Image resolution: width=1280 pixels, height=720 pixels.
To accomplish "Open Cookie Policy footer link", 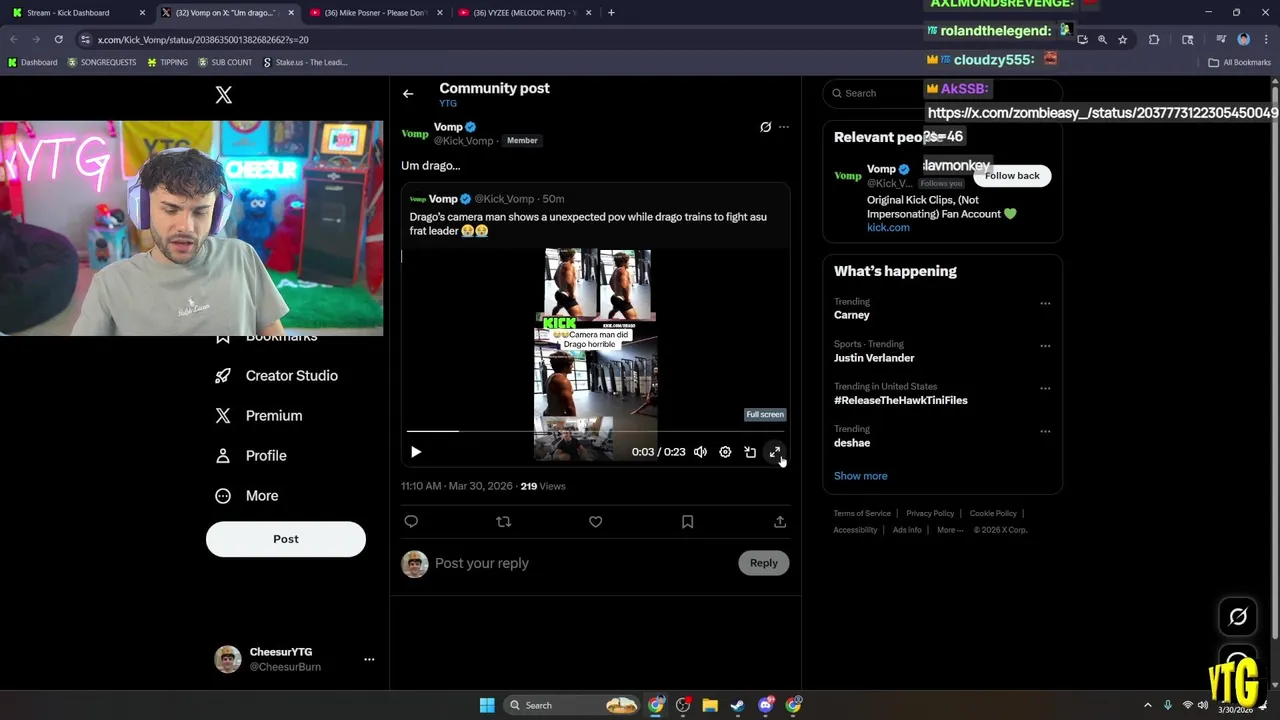I will point(993,514).
